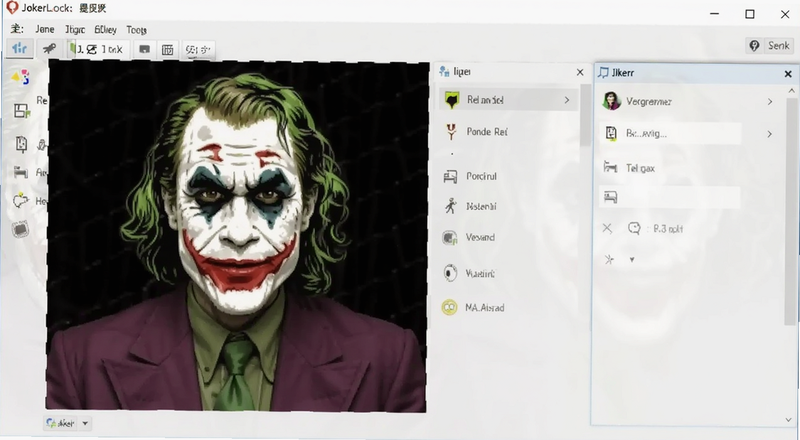Click the dark square icon in left sidebar
Image resolution: width=800 pixels, height=440 pixels.
point(20,229)
